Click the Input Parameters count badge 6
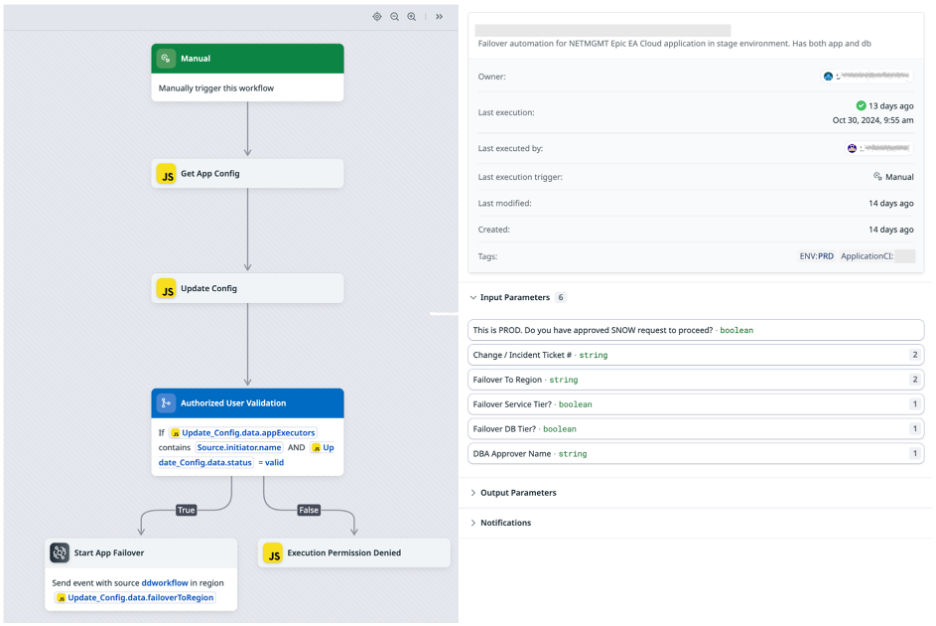Screen dimensions: 936x626 pyautogui.click(x=561, y=297)
